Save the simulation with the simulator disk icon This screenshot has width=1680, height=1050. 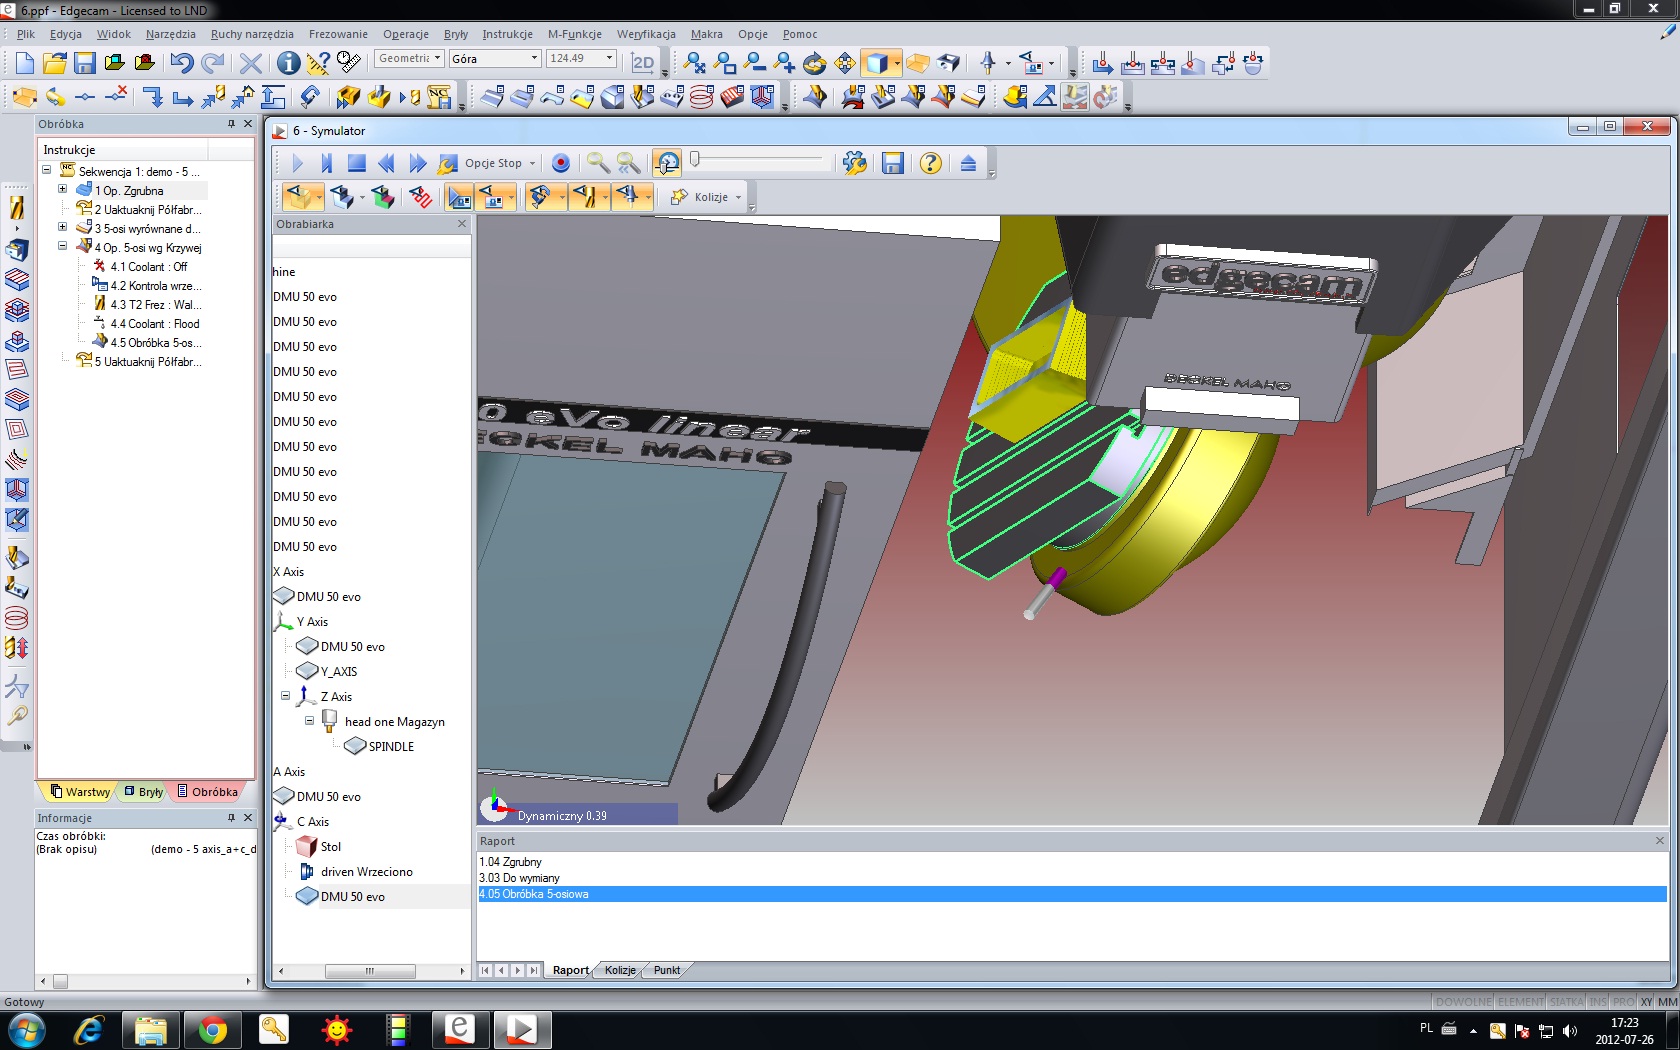pos(893,163)
